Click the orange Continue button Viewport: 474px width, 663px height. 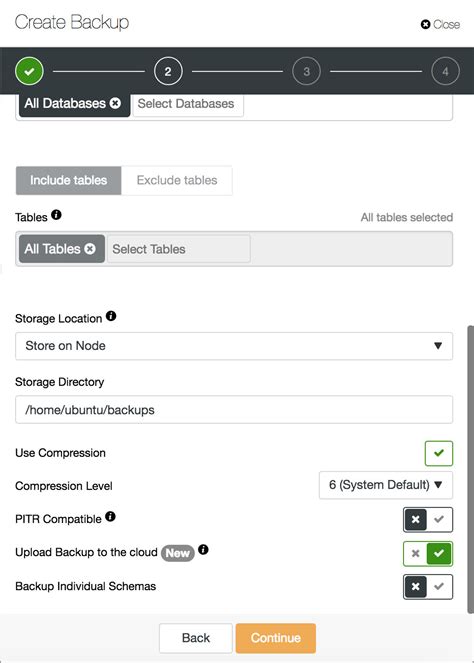[276, 638]
